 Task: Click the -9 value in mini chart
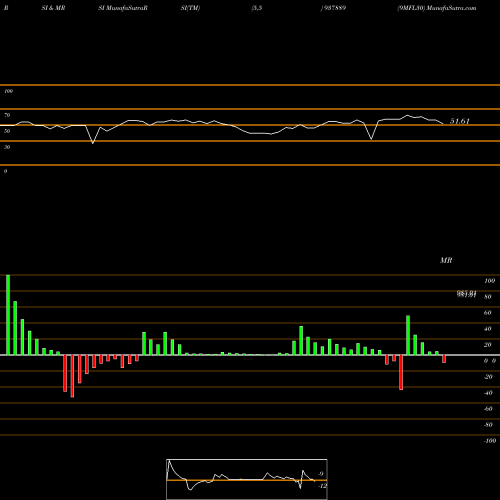320,474
